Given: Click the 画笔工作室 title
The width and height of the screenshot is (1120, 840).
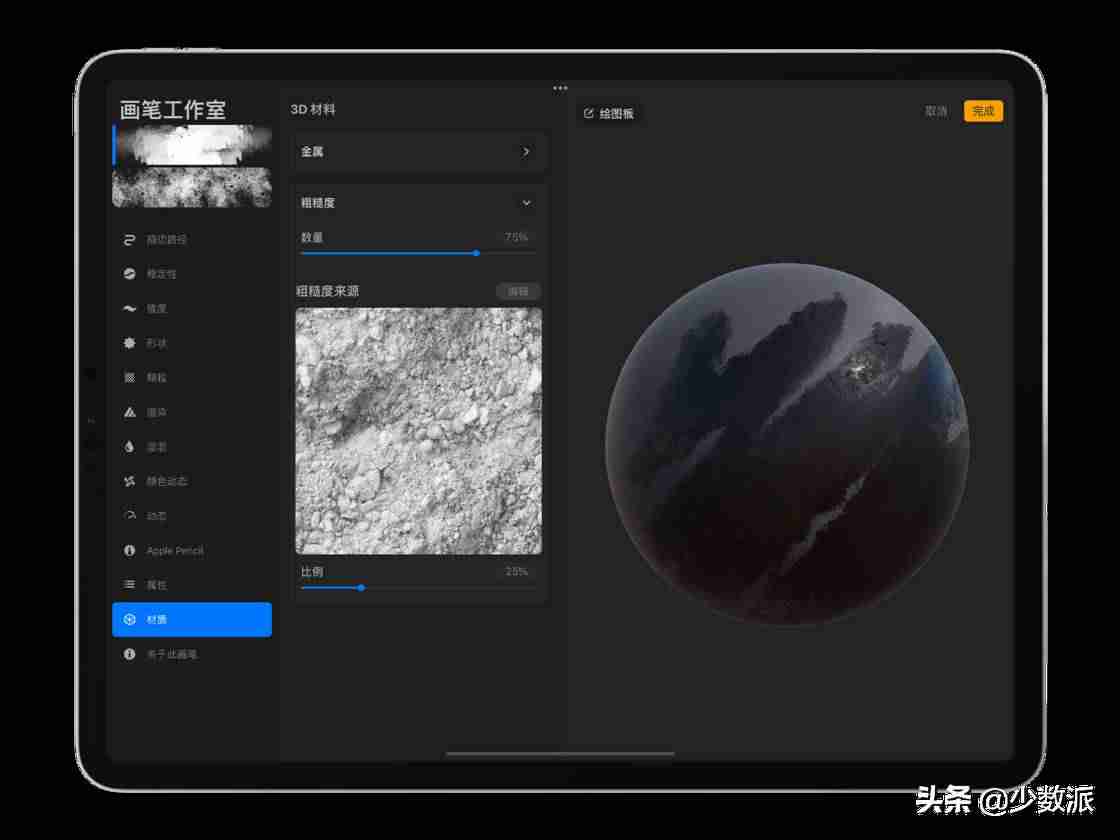Looking at the screenshot, I should (x=173, y=109).
